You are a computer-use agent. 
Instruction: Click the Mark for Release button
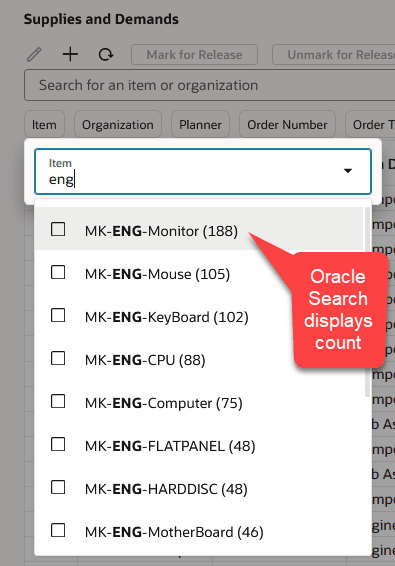pos(194,55)
